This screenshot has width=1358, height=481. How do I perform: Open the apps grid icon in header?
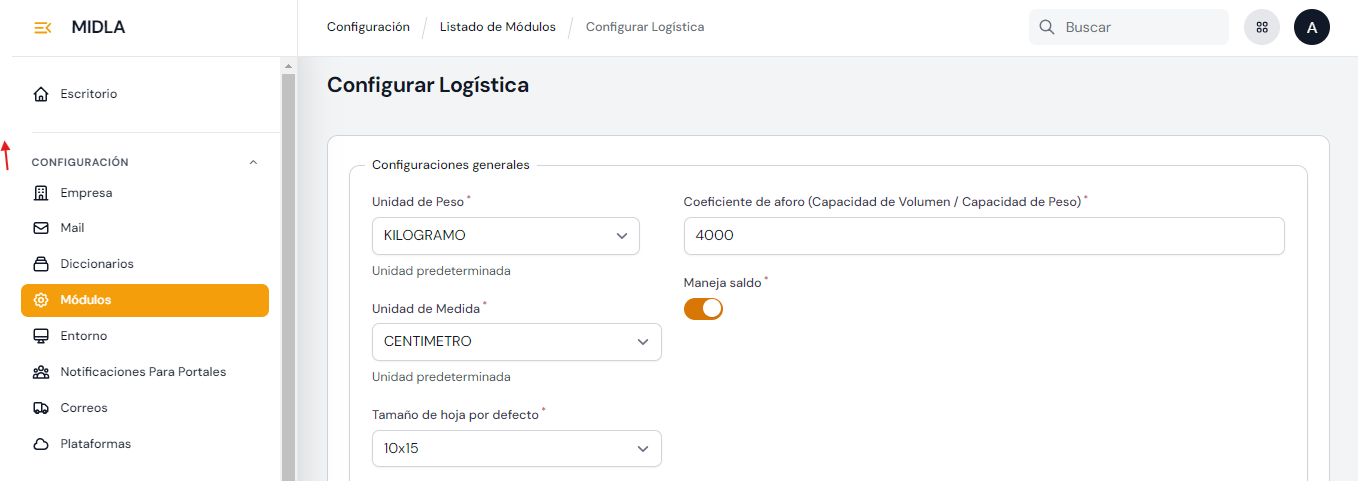tap(1262, 28)
